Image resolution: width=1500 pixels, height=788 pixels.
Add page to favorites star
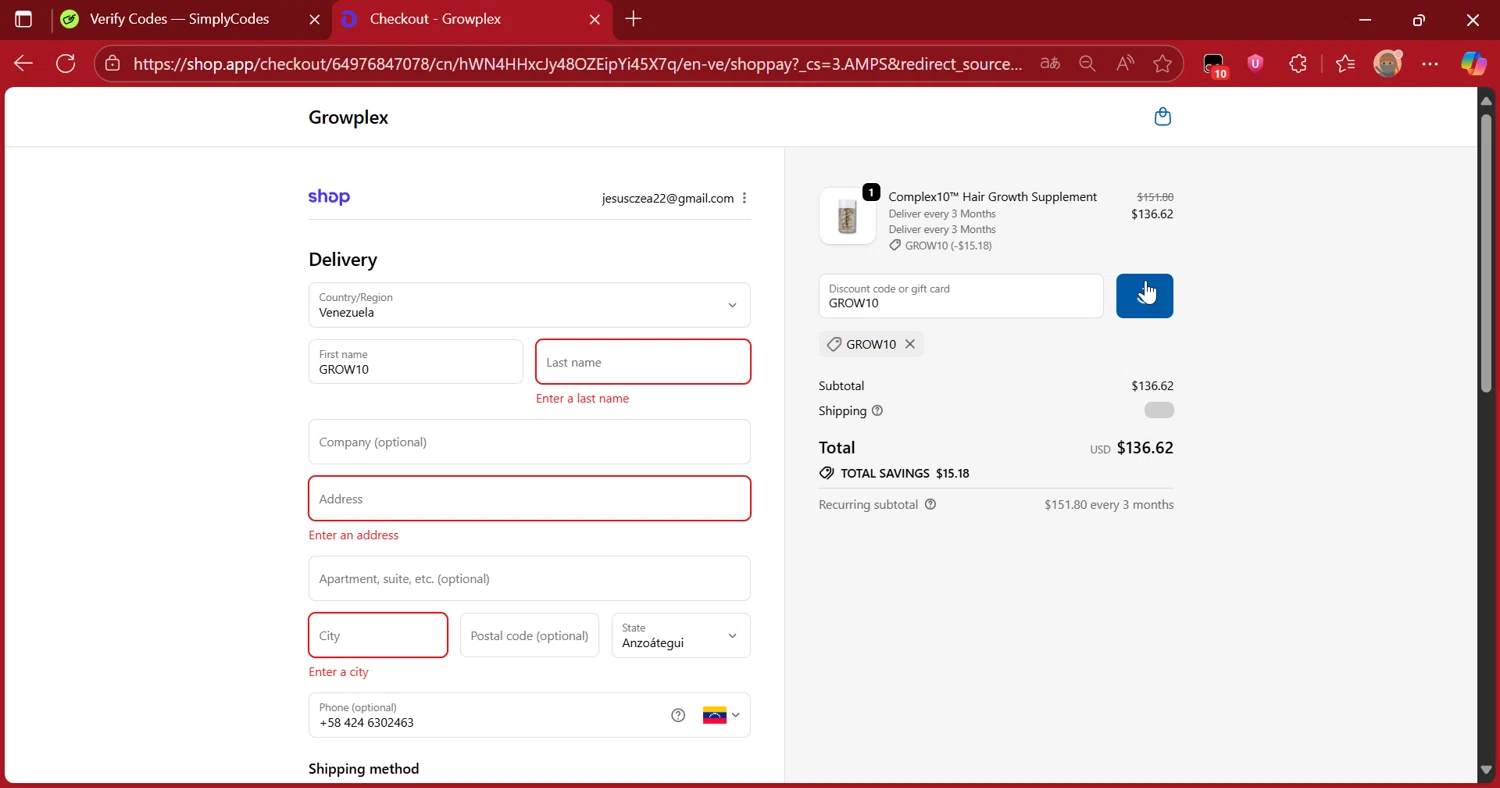tap(1162, 64)
